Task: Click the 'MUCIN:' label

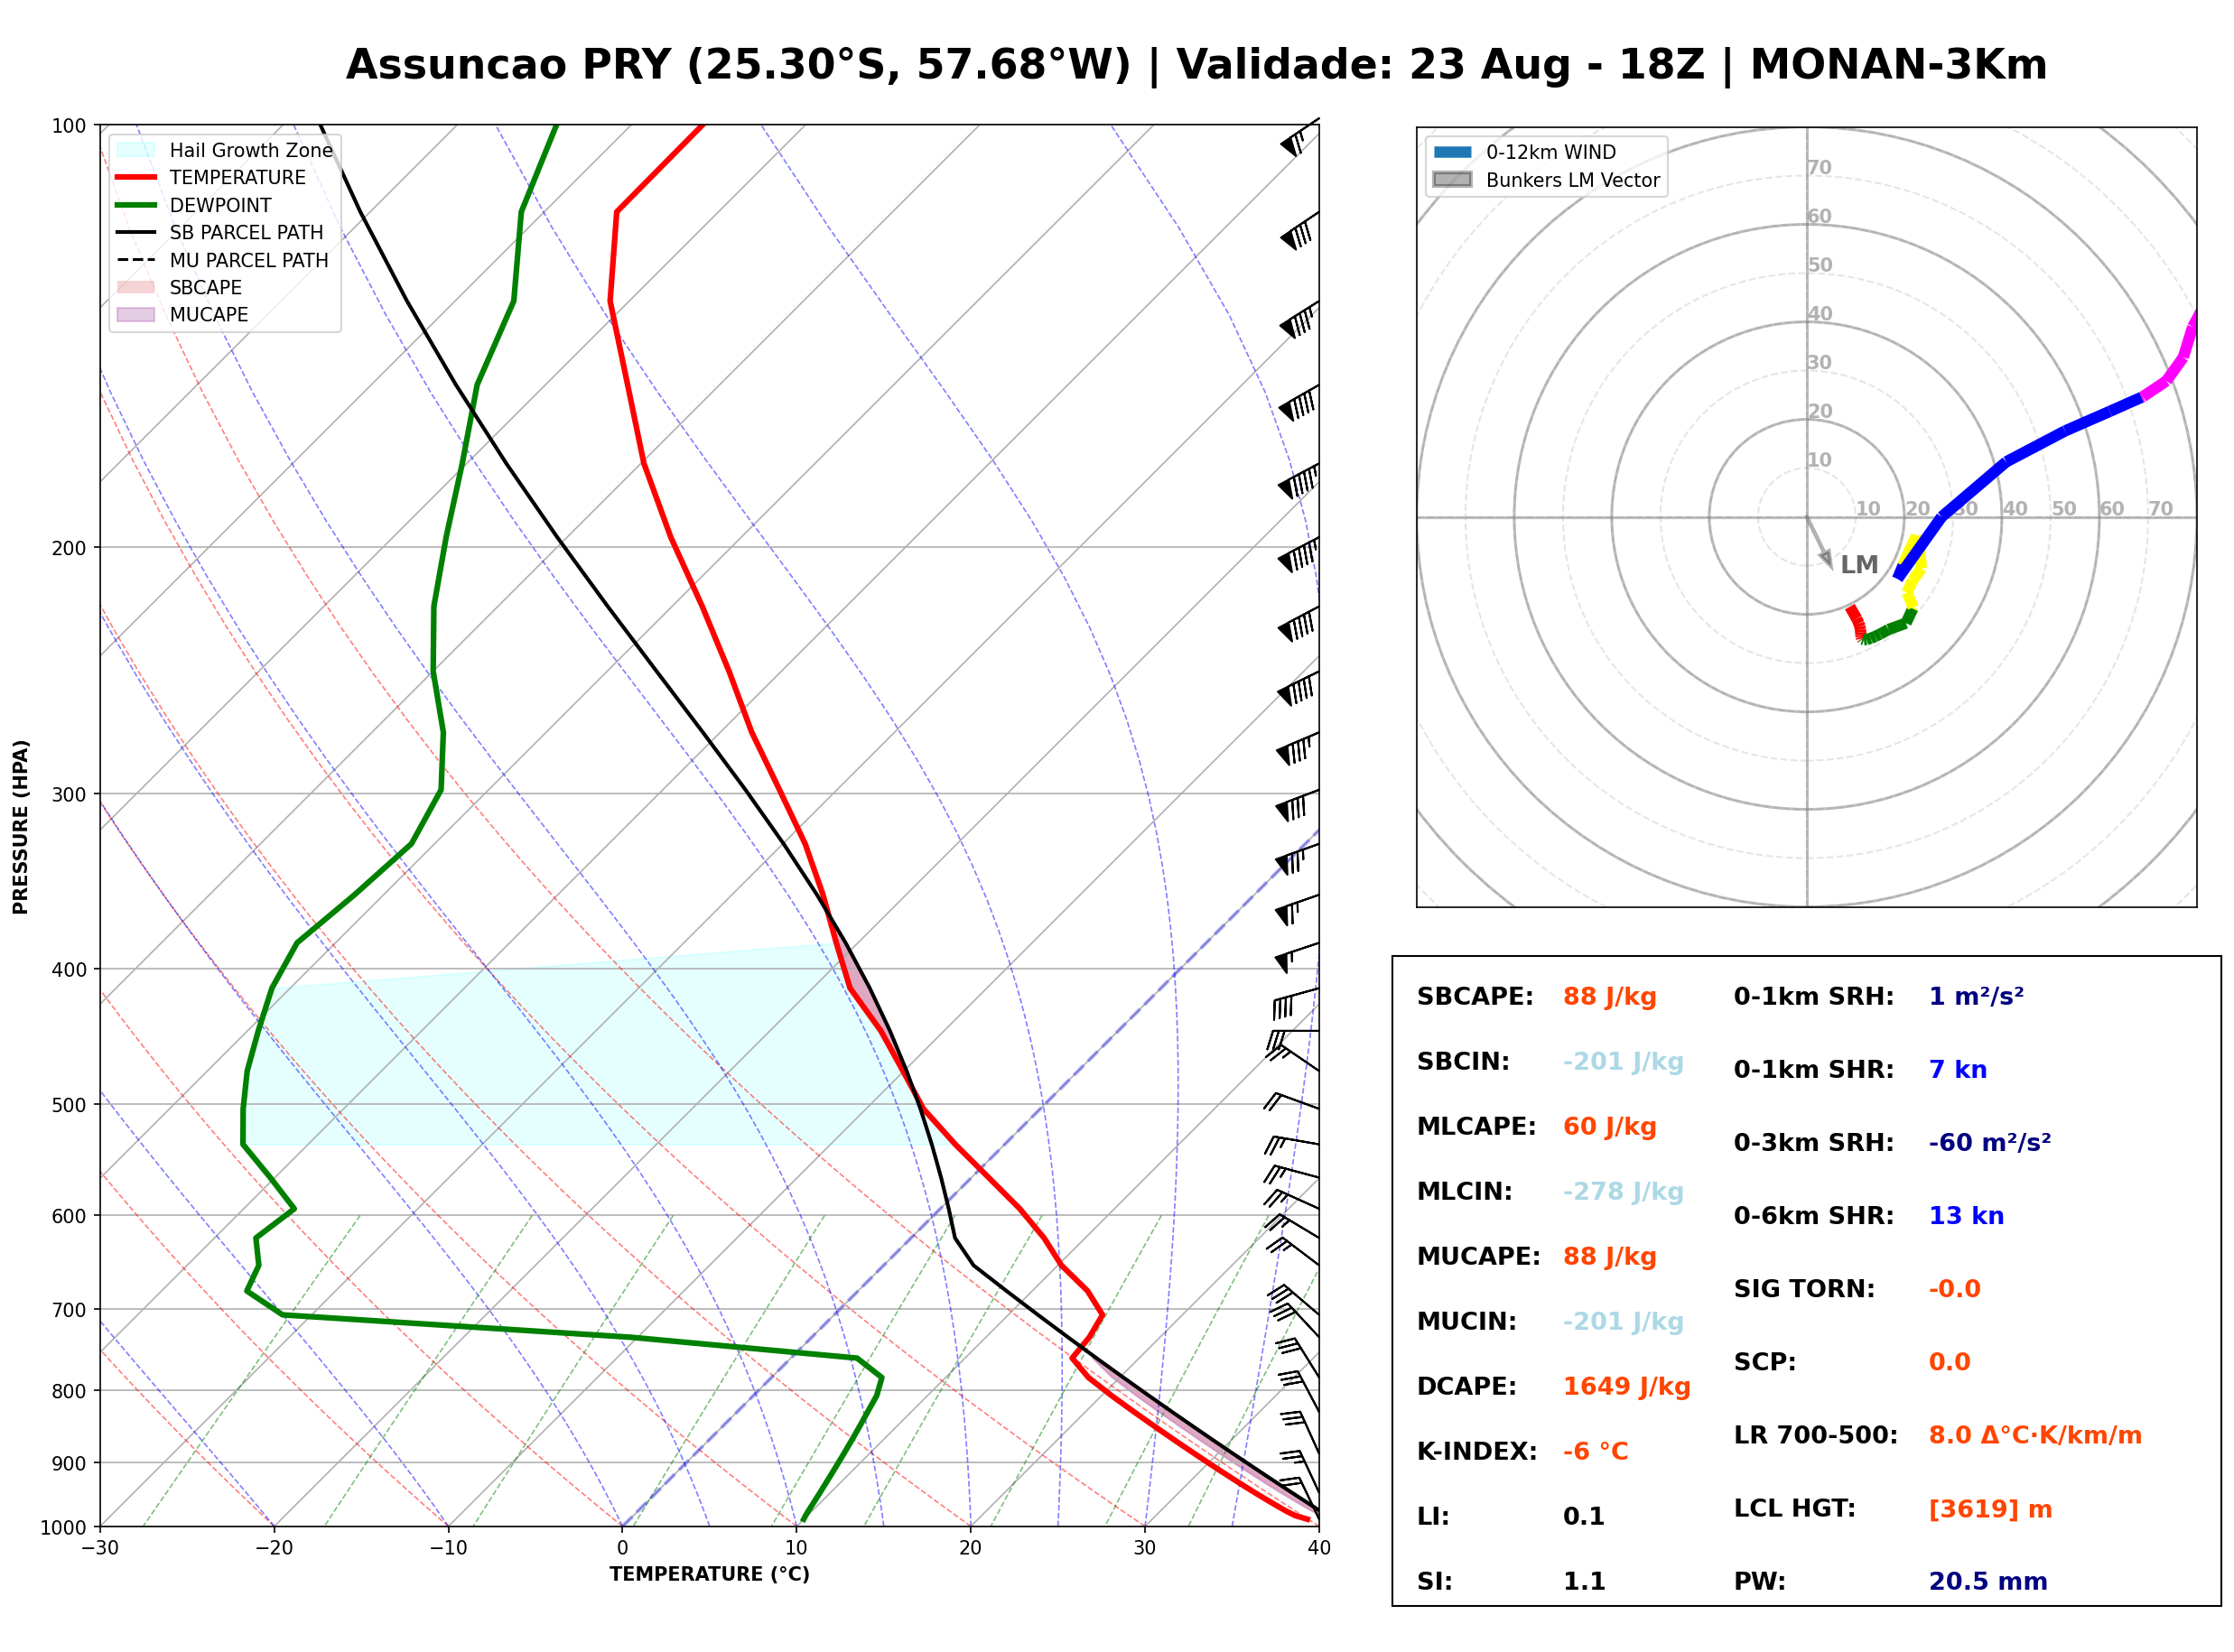Action: pos(1467,1322)
